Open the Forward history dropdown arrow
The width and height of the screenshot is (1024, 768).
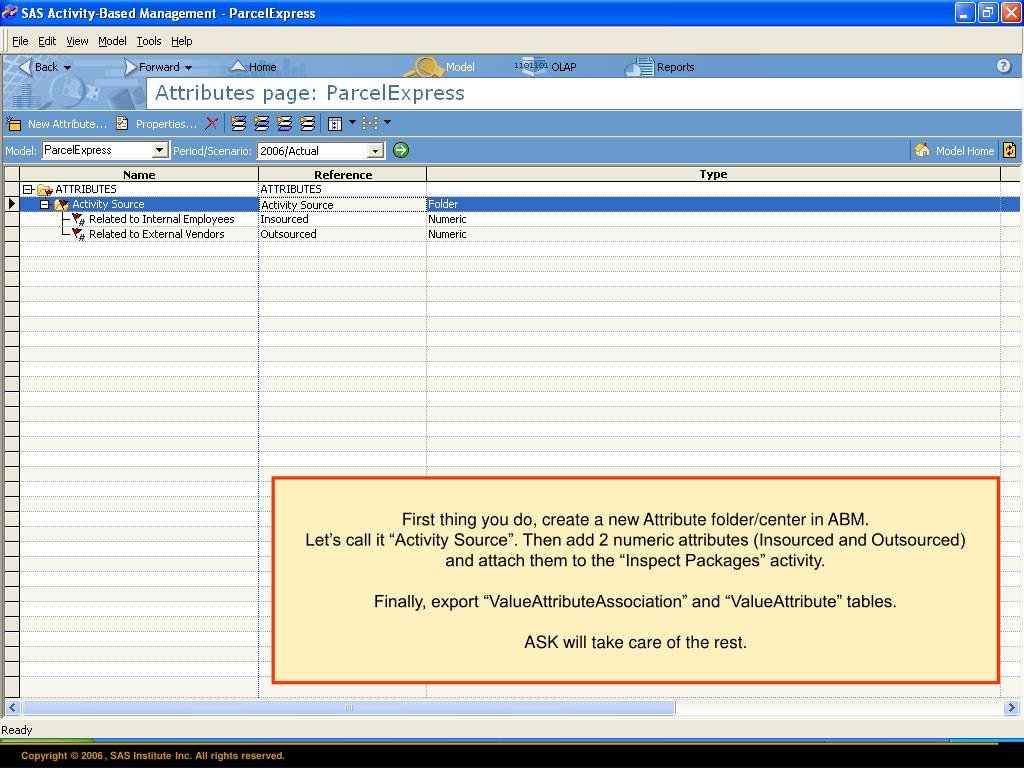coord(188,67)
